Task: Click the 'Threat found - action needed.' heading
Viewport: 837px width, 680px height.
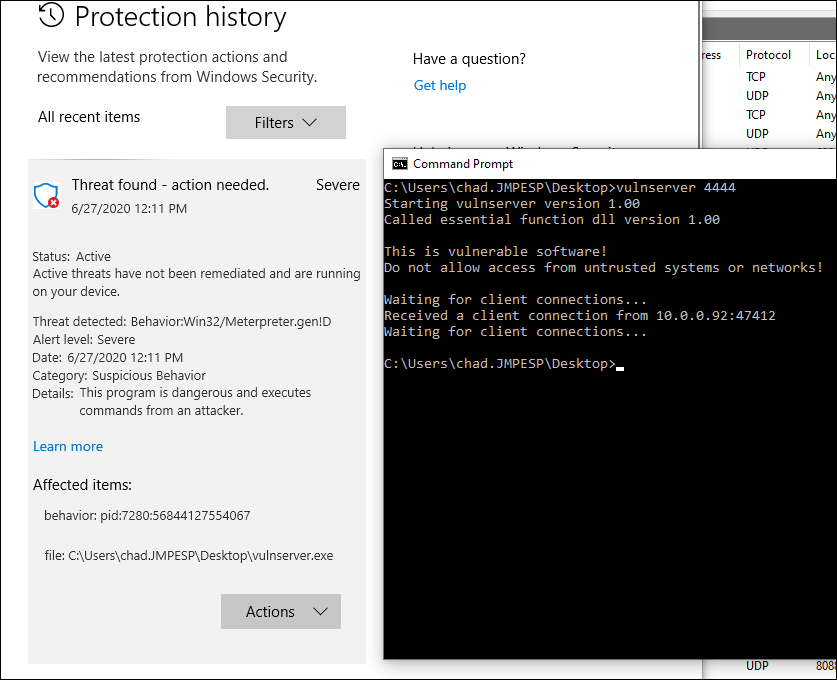Action: pyautogui.click(x=170, y=185)
